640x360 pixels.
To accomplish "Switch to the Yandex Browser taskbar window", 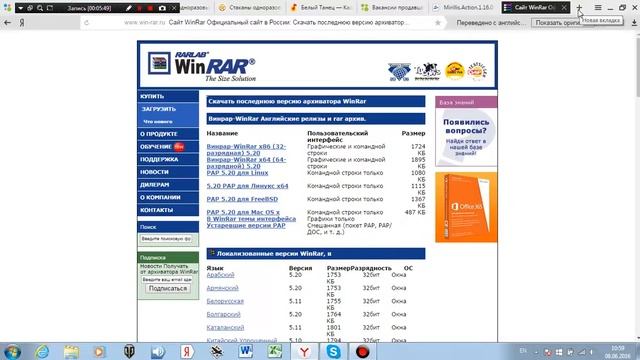I will [304, 351].
